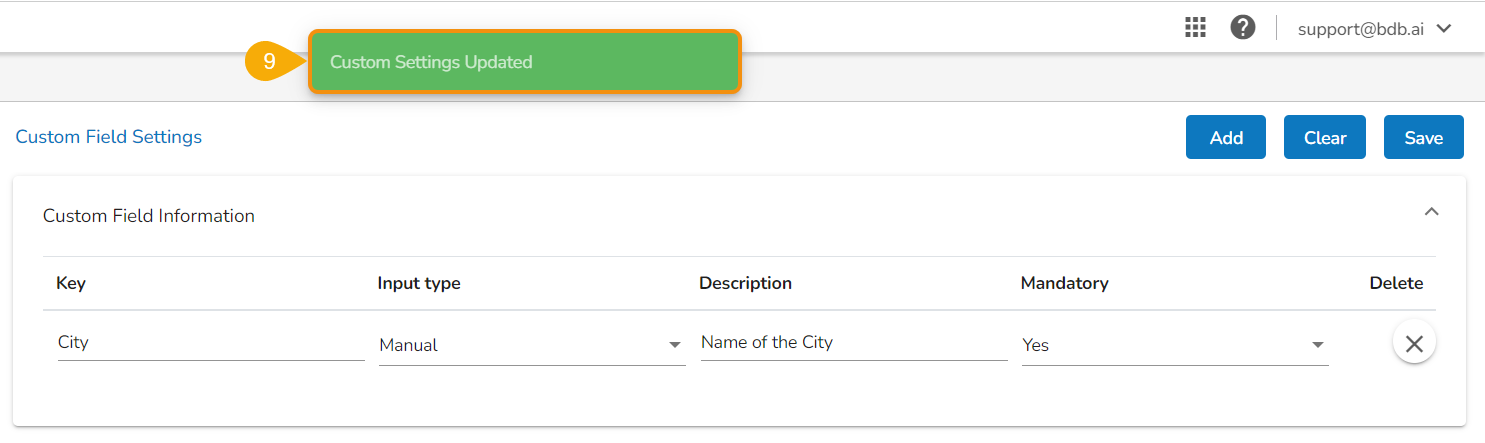Click the help question mark icon

(x=1243, y=28)
